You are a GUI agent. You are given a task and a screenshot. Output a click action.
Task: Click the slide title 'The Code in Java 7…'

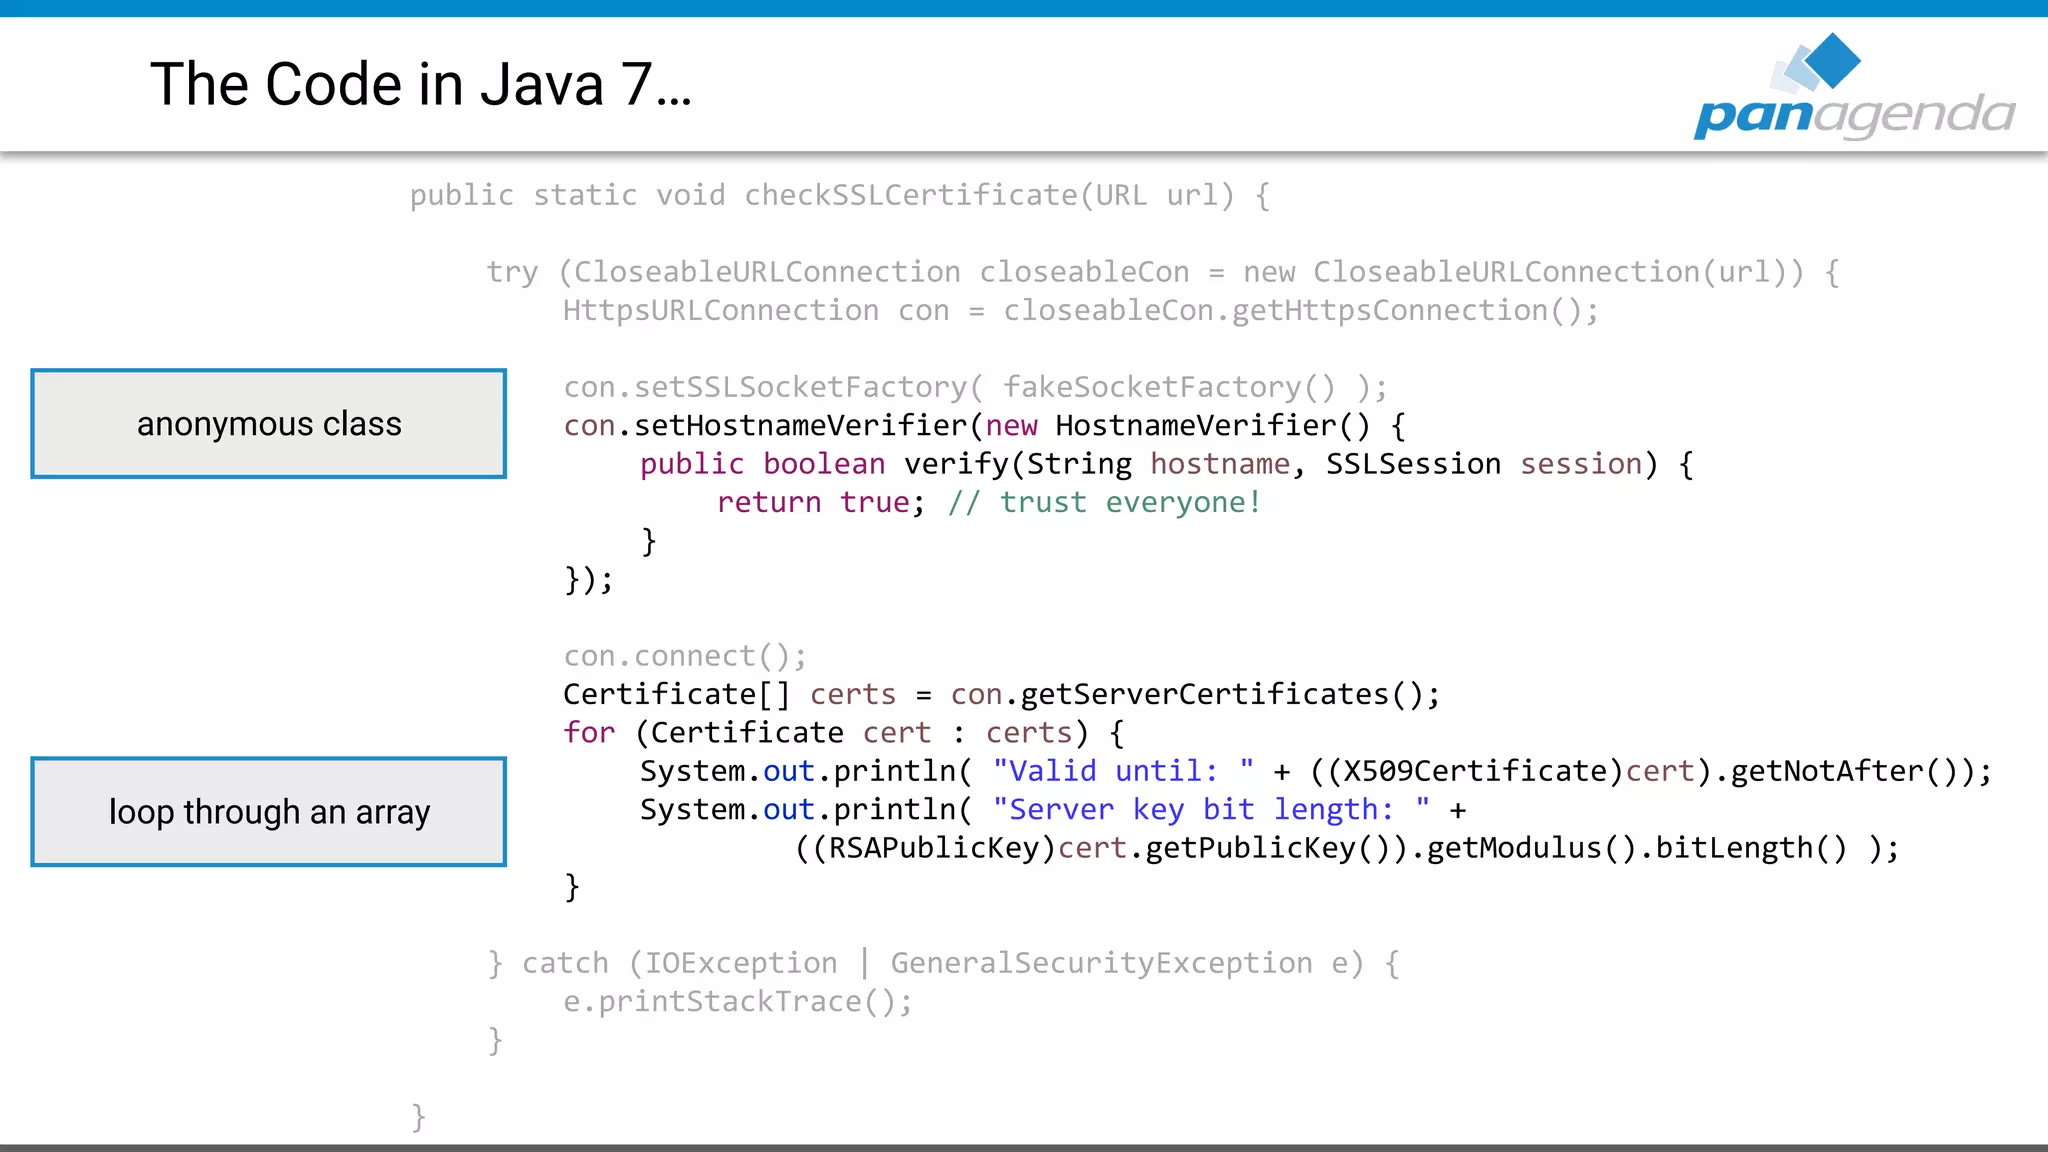tap(421, 84)
